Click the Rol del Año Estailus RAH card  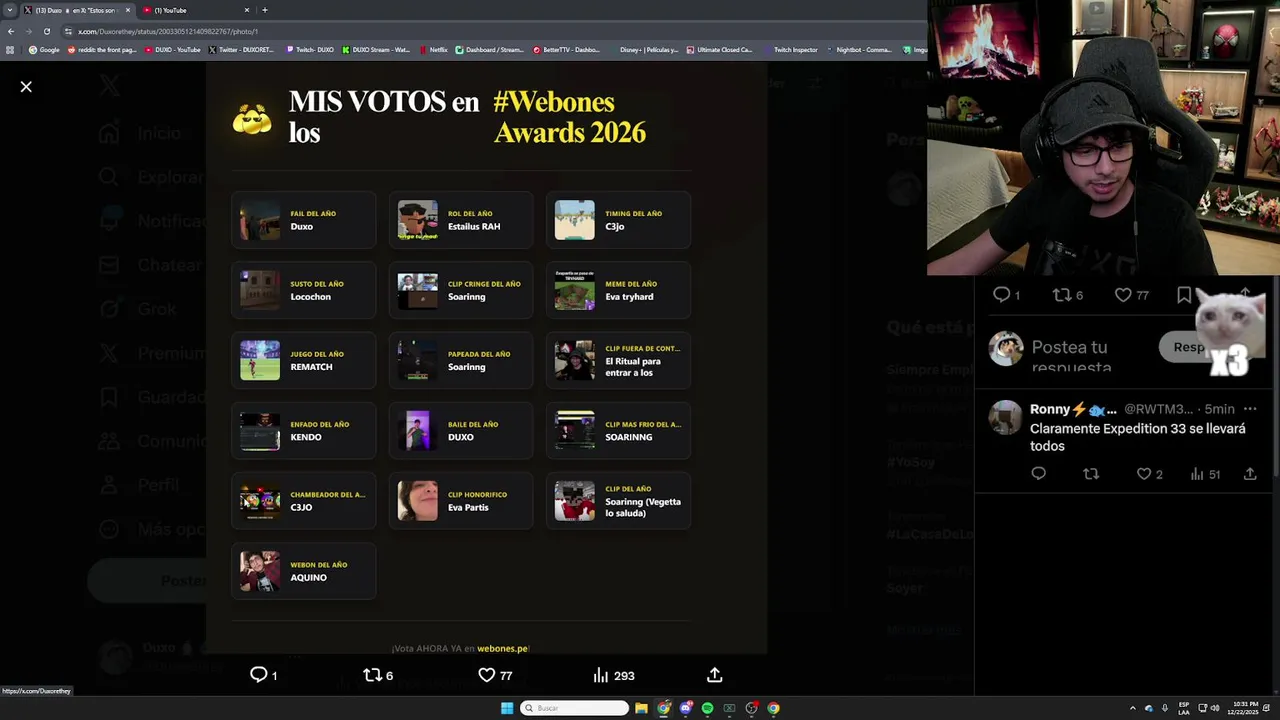[461, 220]
